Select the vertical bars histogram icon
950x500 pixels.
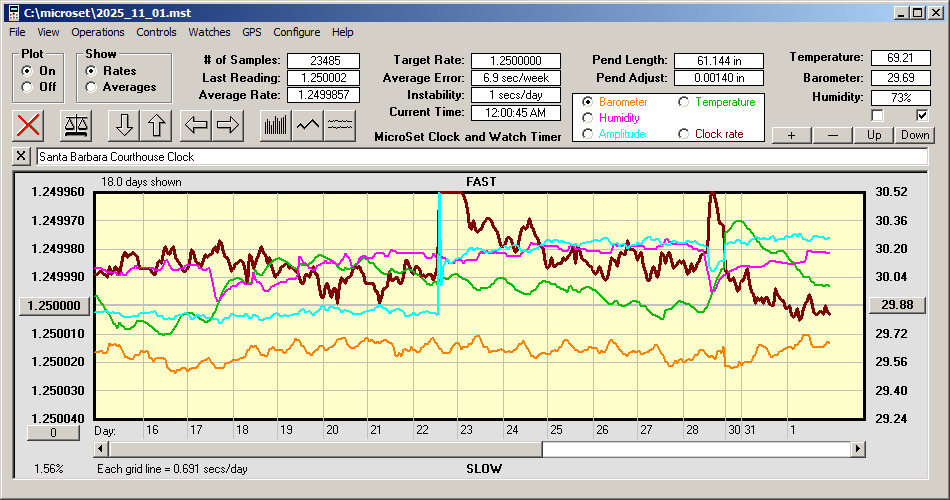click(x=274, y=126)
